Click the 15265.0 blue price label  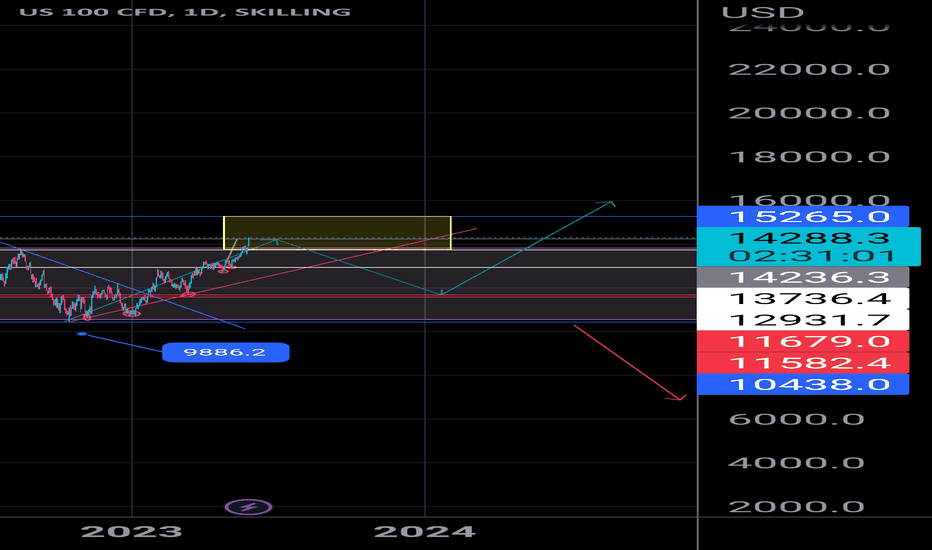click(803, 216)
